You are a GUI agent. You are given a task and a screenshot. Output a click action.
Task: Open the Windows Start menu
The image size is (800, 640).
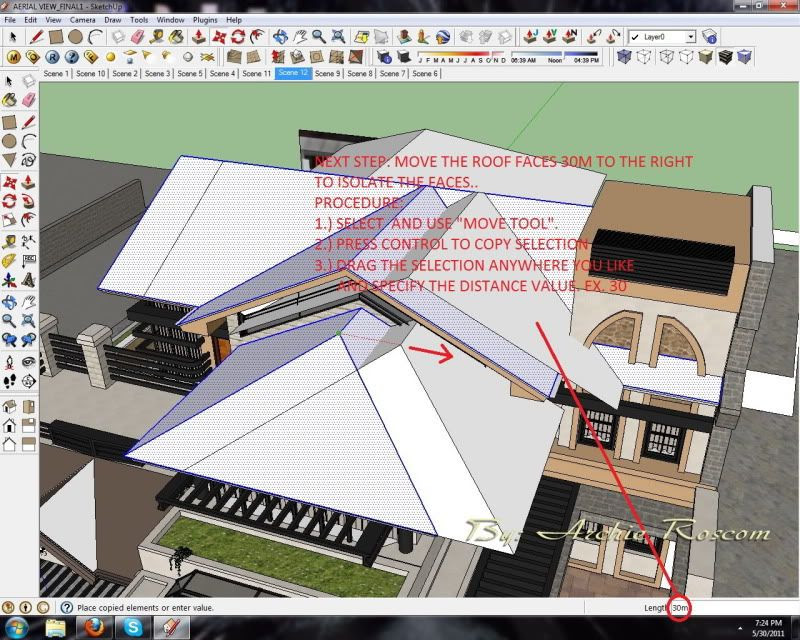17,627
